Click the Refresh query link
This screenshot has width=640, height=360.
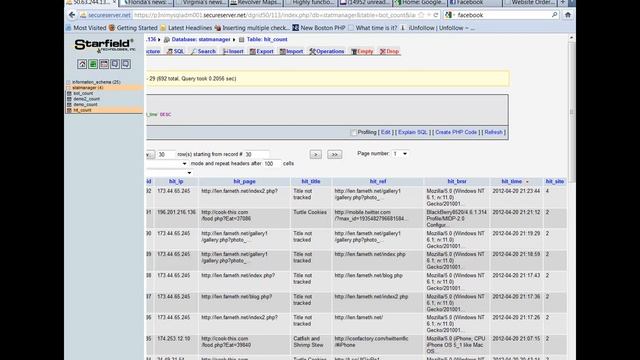pyautogui.click(x=493, y=132)
